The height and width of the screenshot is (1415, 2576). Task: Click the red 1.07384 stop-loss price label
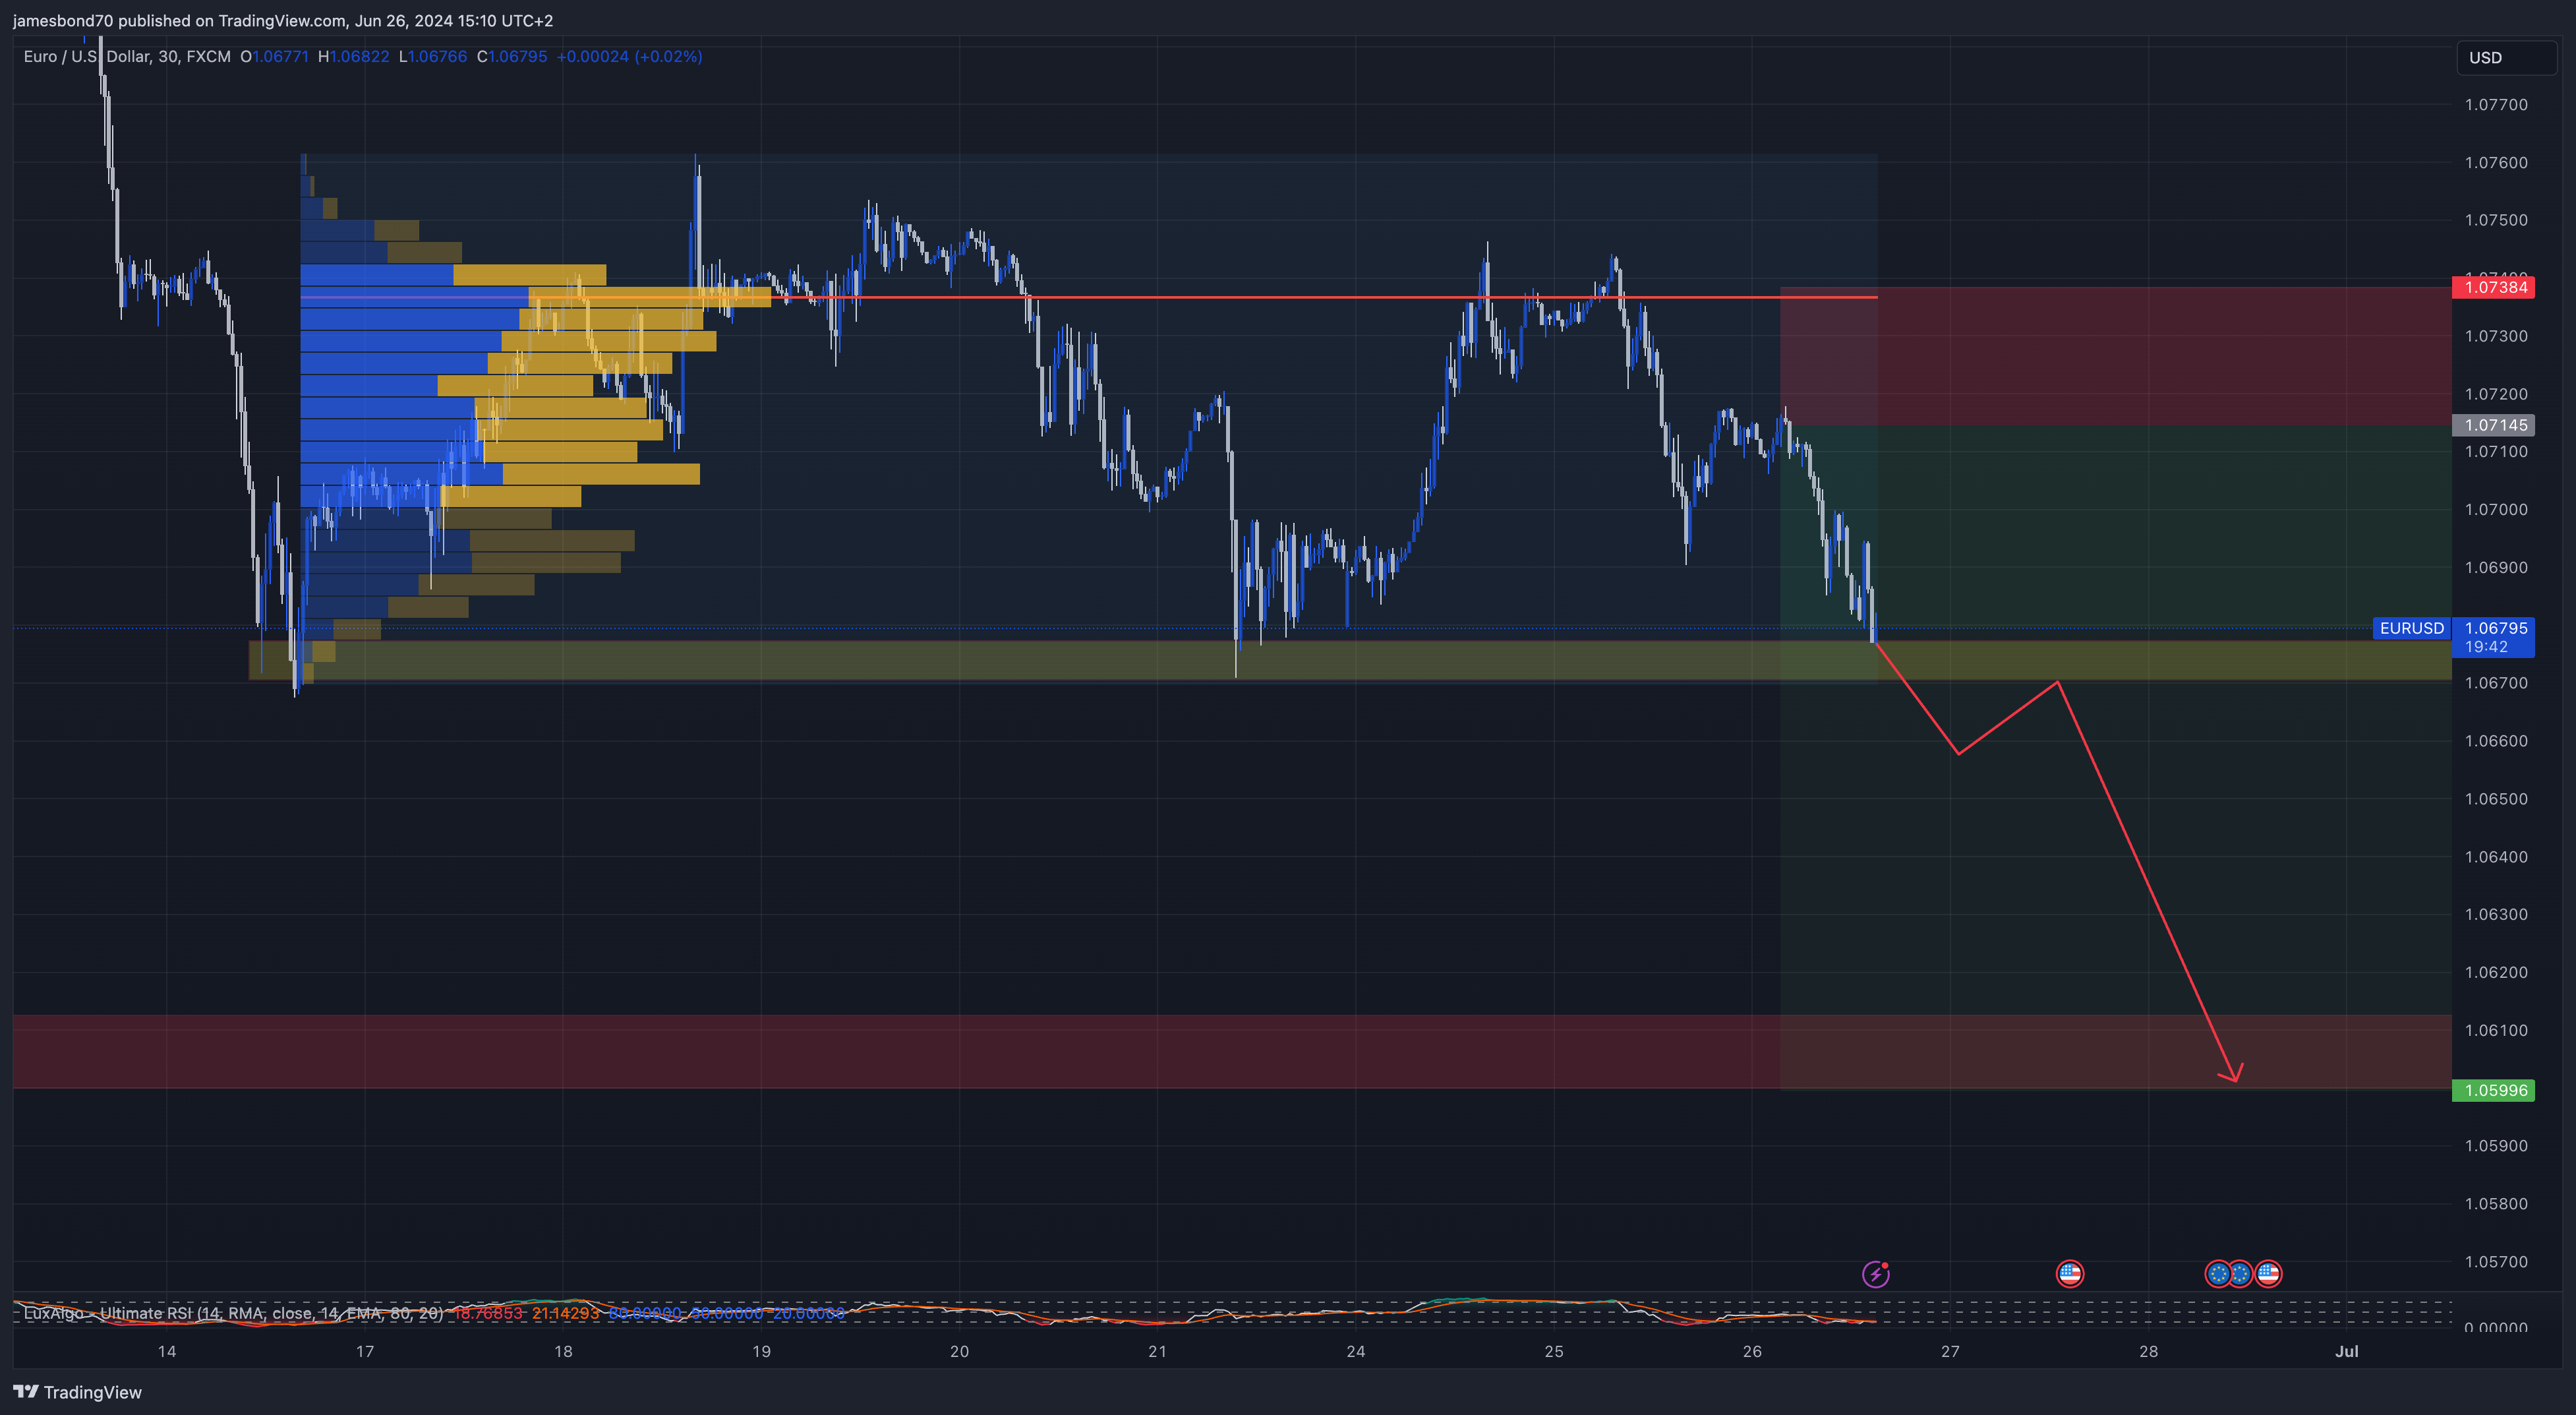(2493, 288)
